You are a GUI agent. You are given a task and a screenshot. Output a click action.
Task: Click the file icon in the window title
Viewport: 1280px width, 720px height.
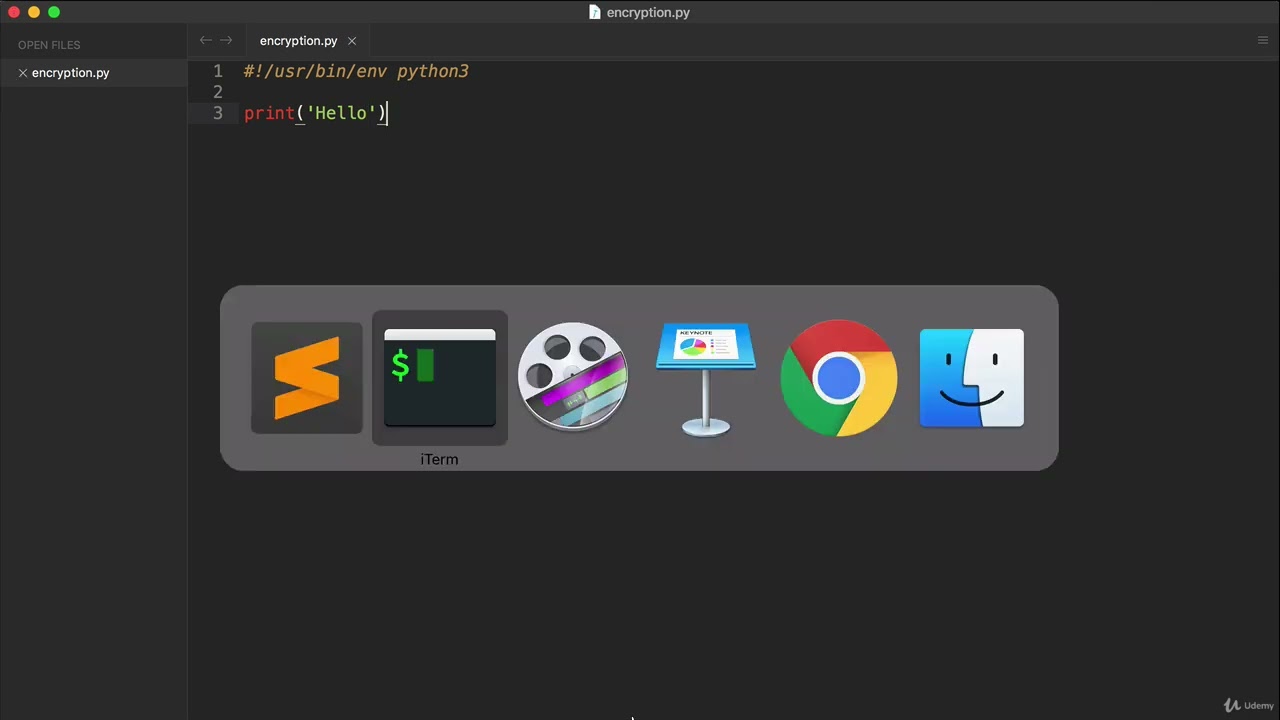tap(595, 12)
